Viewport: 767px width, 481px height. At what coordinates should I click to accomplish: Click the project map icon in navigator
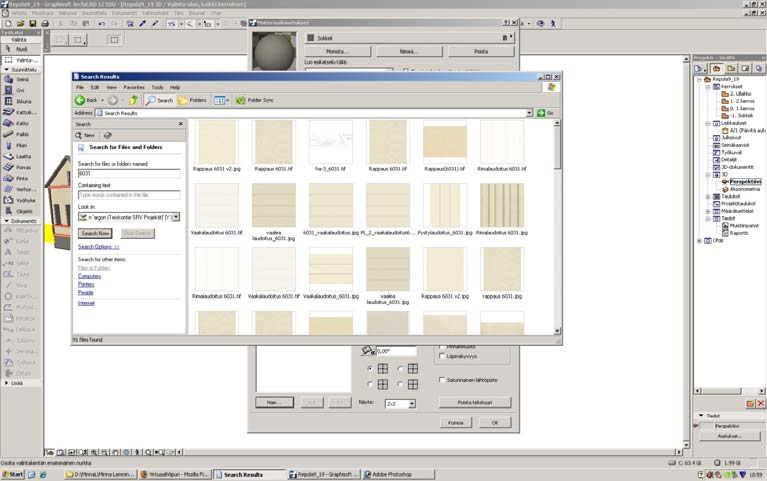[716, 69]
